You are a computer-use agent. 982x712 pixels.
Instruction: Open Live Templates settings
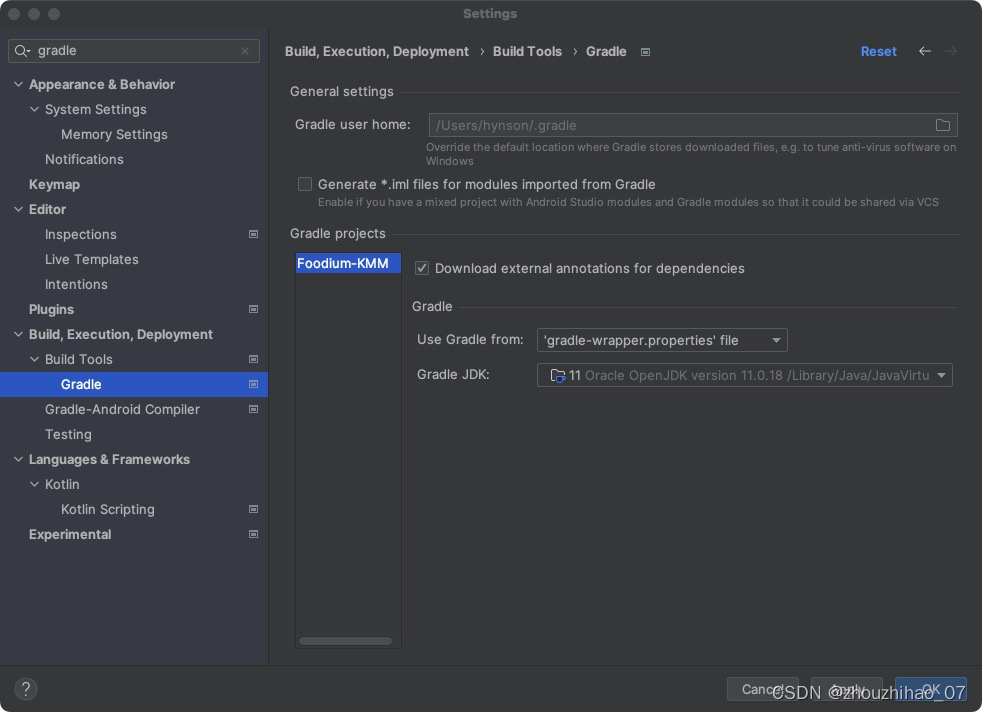tap(91, 260)
